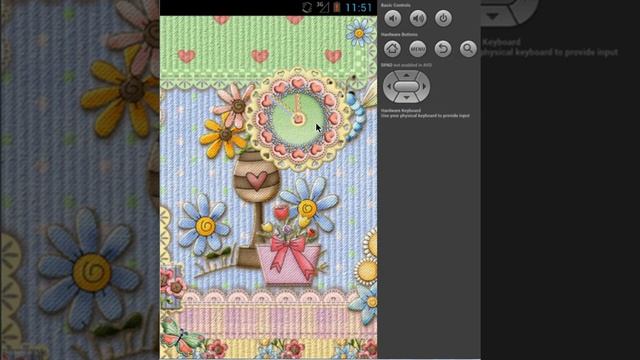Screen dimensions: 640x360
Task: Tap the battery icon in status bar
Action: (337, 7)
